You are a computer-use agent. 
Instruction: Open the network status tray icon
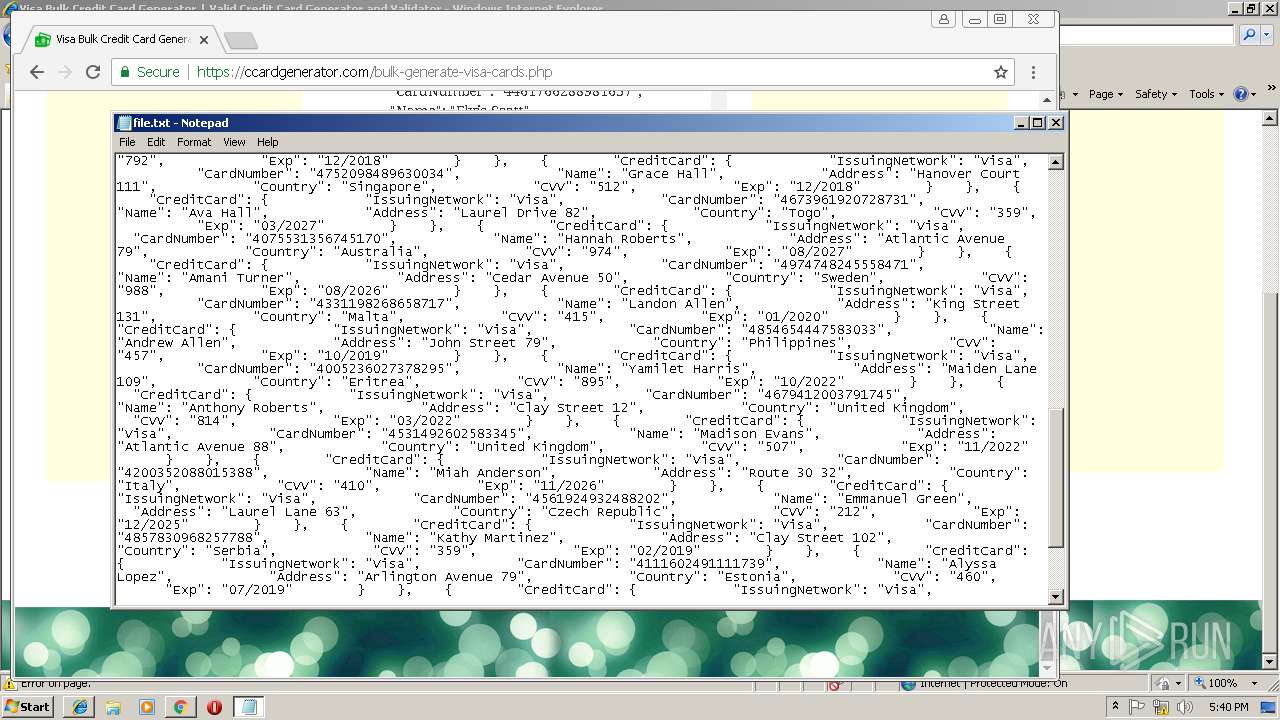click(x=1161, y=707)
